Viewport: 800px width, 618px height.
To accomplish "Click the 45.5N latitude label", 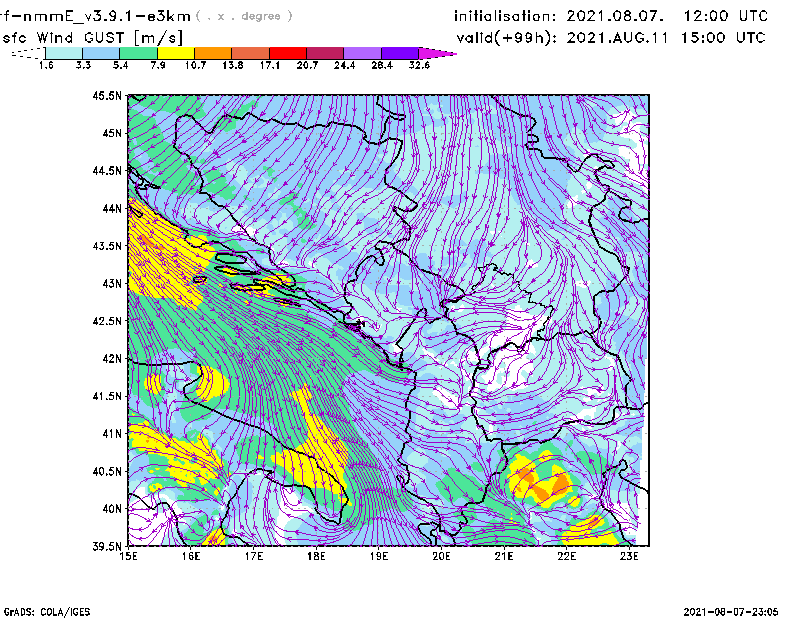I will [107, 95].
